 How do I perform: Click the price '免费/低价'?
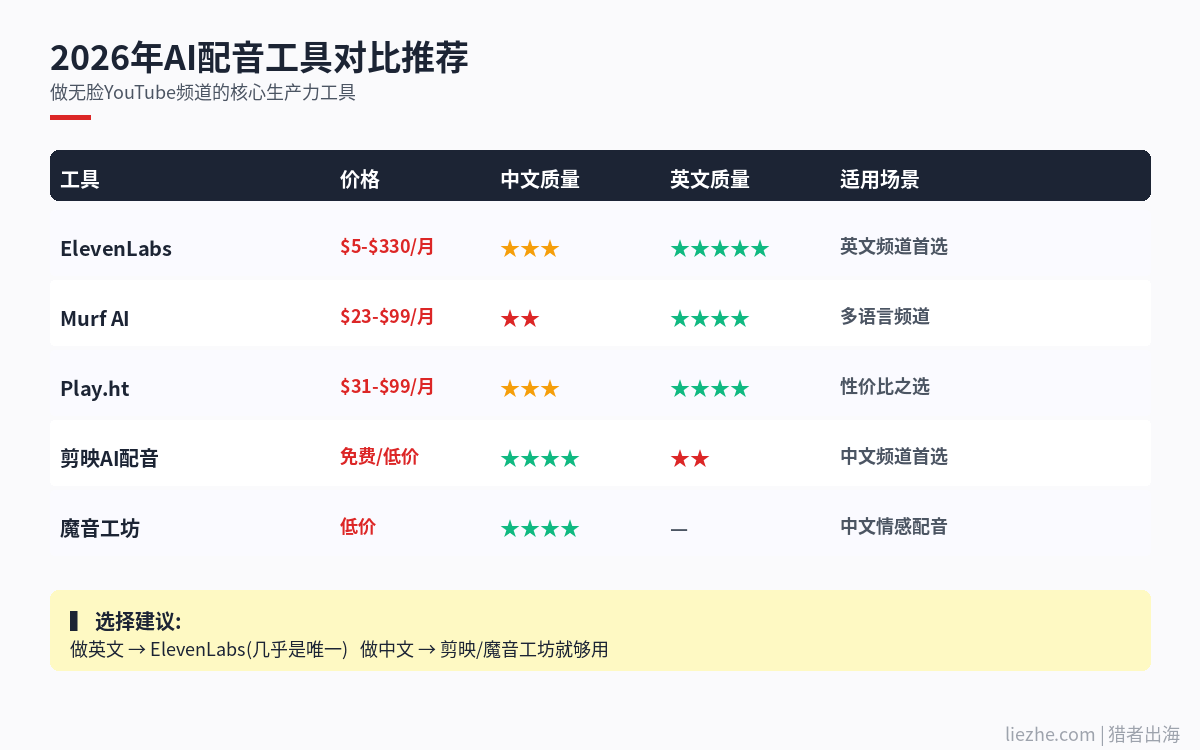(379, 457)
